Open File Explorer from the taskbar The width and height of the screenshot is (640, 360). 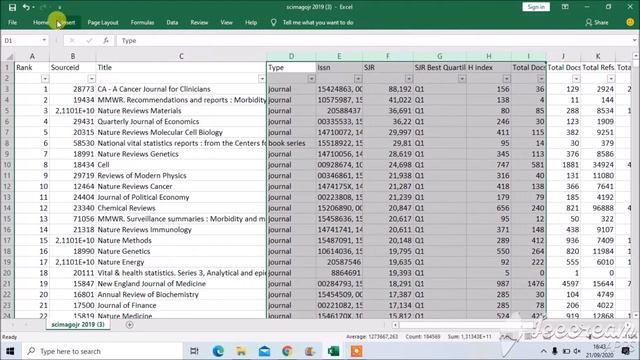(x=241, y=351)
